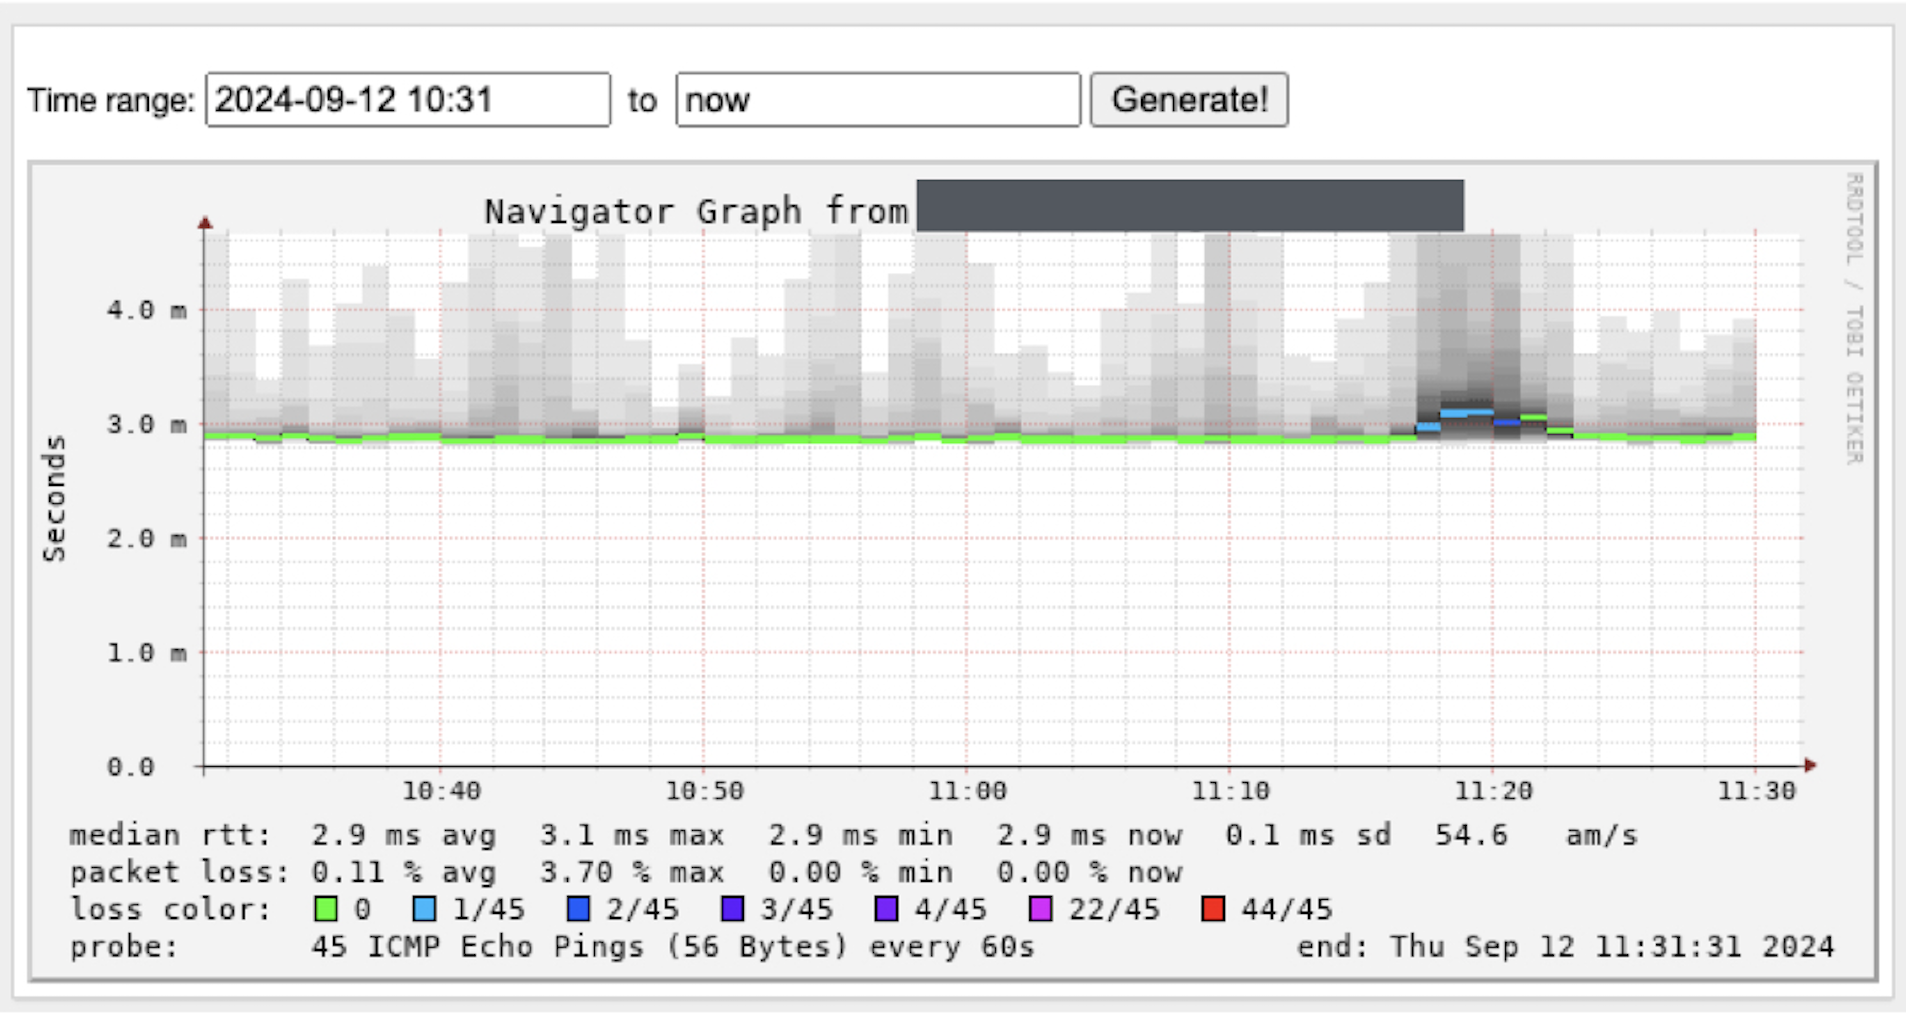This screenshot has height=1014, width=1906.
Task: Click the 3.1 ms max value
Action: click(x=632, y=835)
